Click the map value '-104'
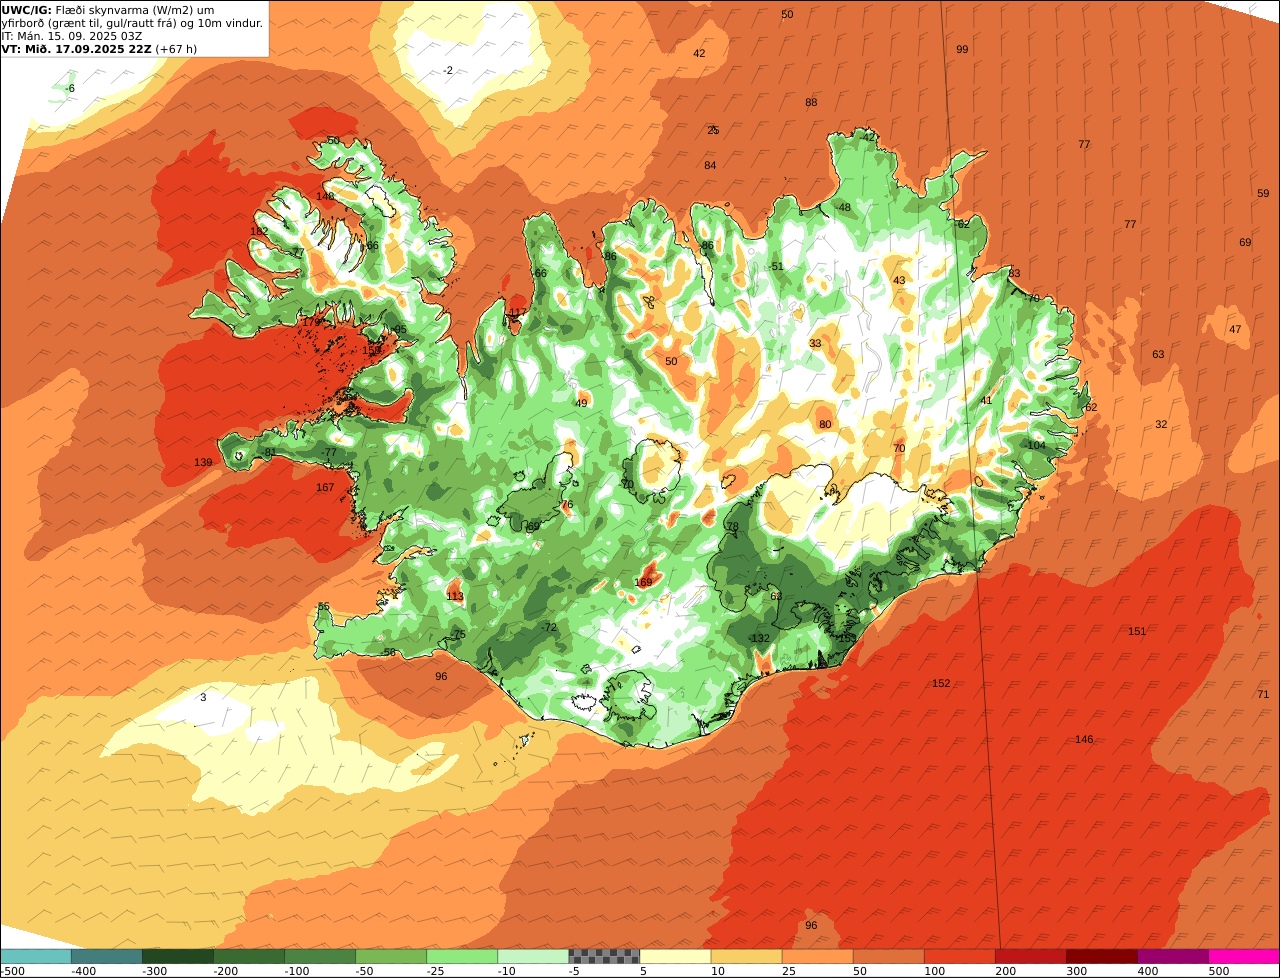The width and height of the screenshot is (1280, 978). (1034, 446)
